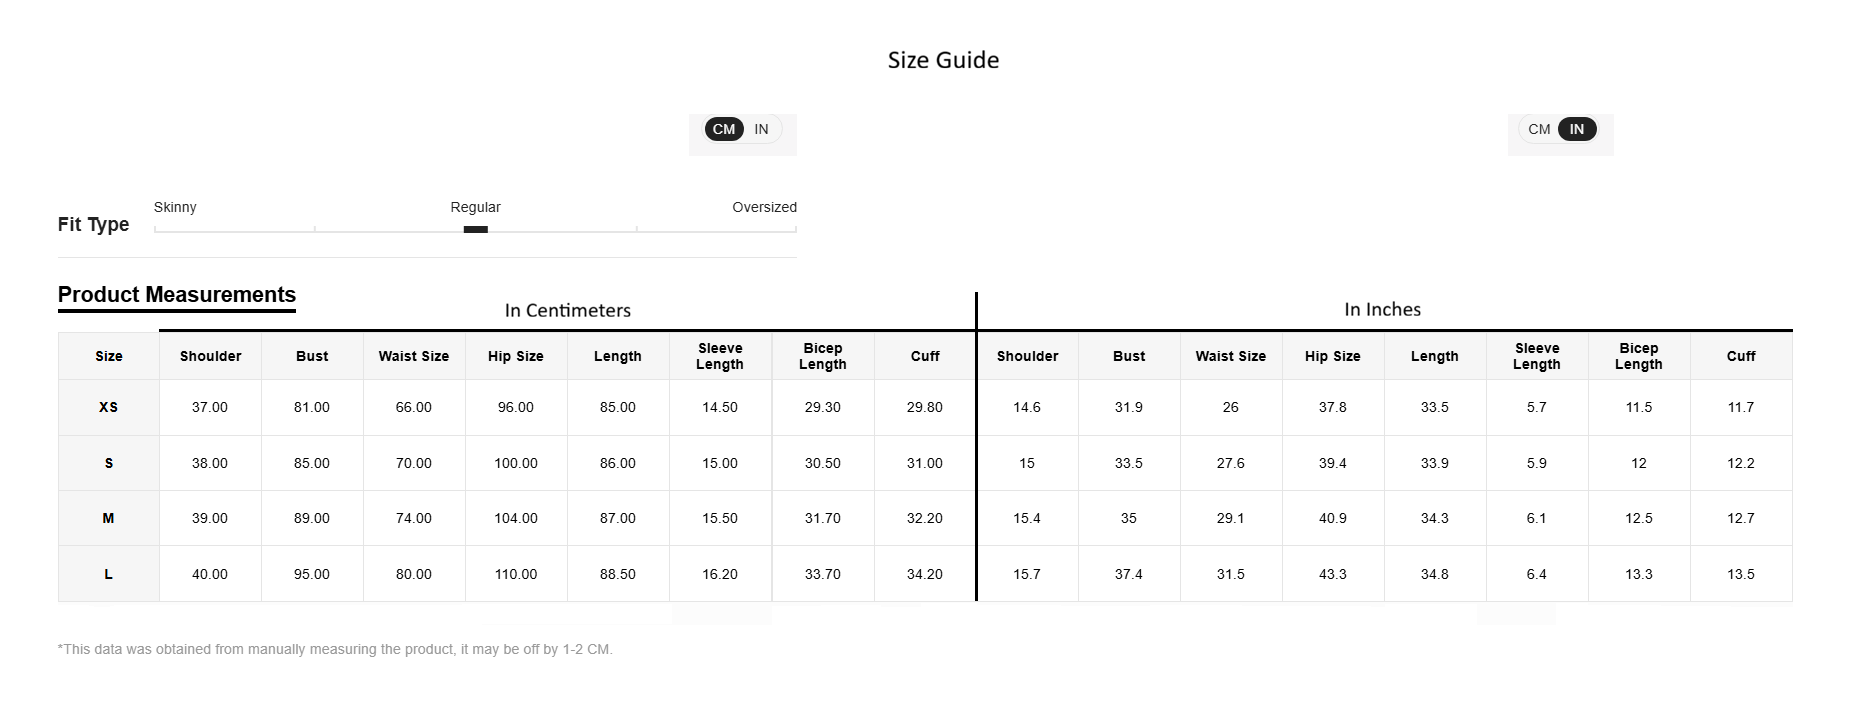Screen dimensions: 1854x701
Task: Click the In Inches section heading
Action: coord(1382,310)
